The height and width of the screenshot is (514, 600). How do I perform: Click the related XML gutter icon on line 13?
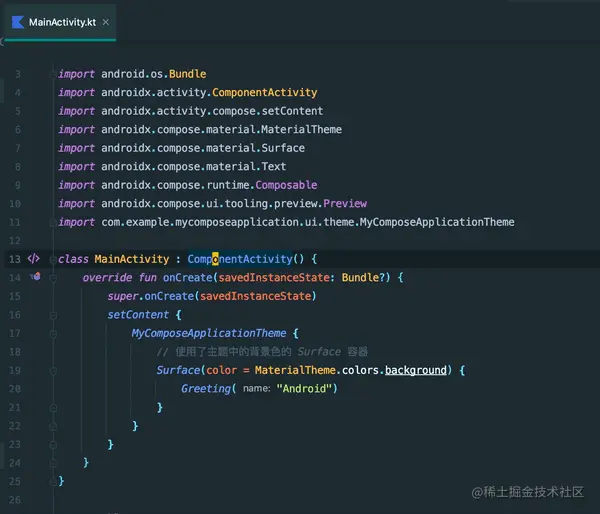point(33,259)
